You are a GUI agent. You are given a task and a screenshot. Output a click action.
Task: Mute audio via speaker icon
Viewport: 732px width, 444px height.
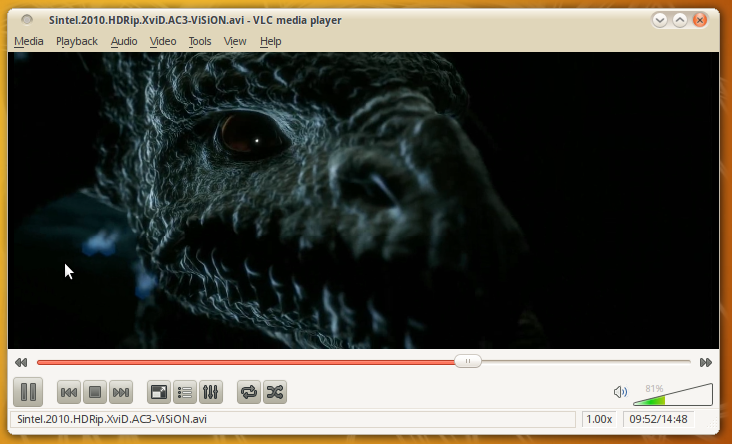(620, 392)
